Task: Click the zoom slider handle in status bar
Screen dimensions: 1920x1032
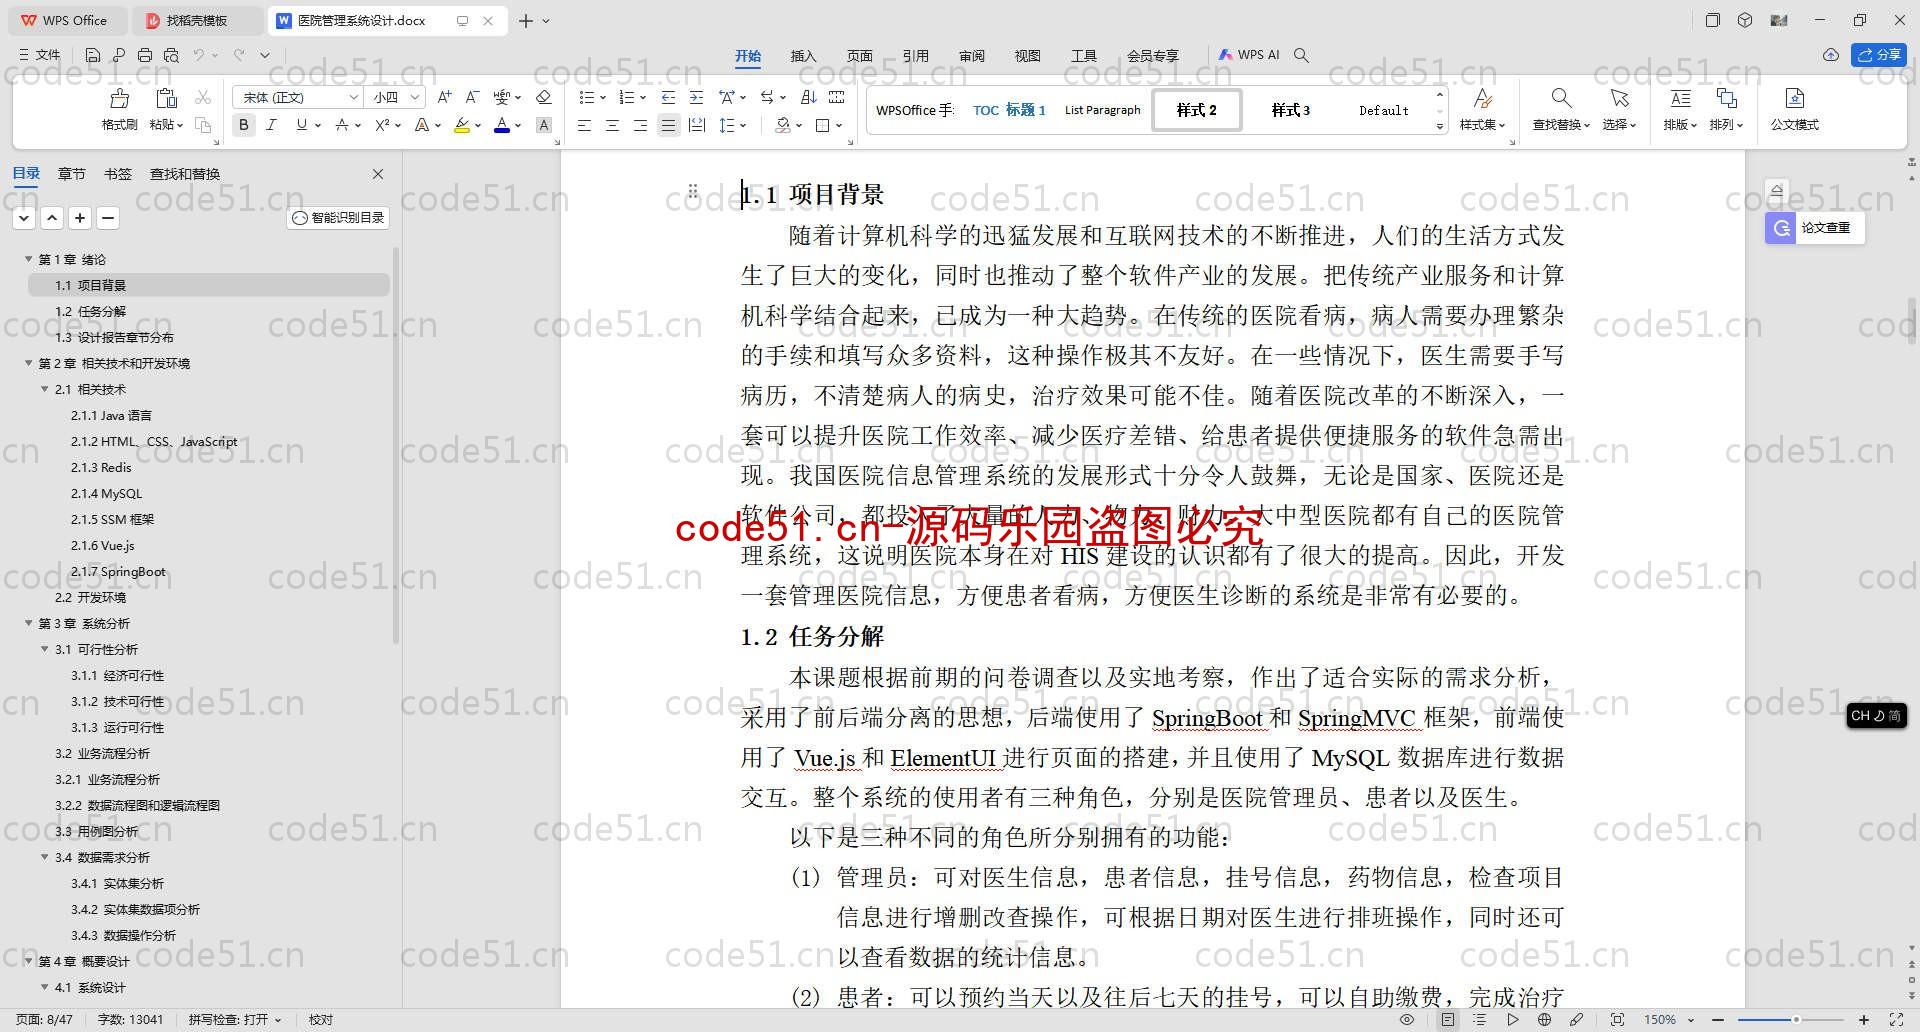Action: click(1796, 1020)
